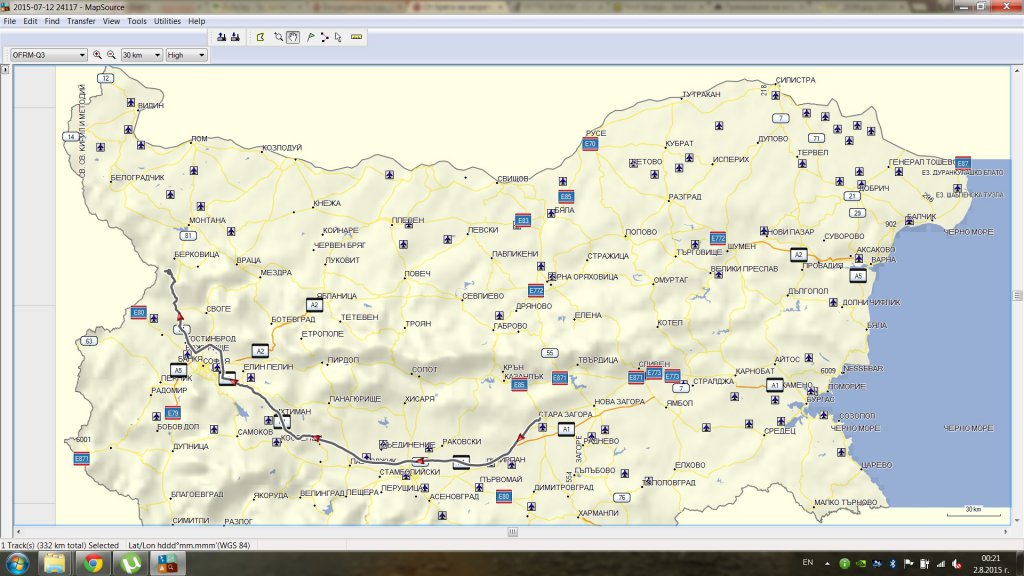Open the 30 km zoom scale dropdown
The image size is (1024, 576).
pyautogui.click(x=140, y=55)
